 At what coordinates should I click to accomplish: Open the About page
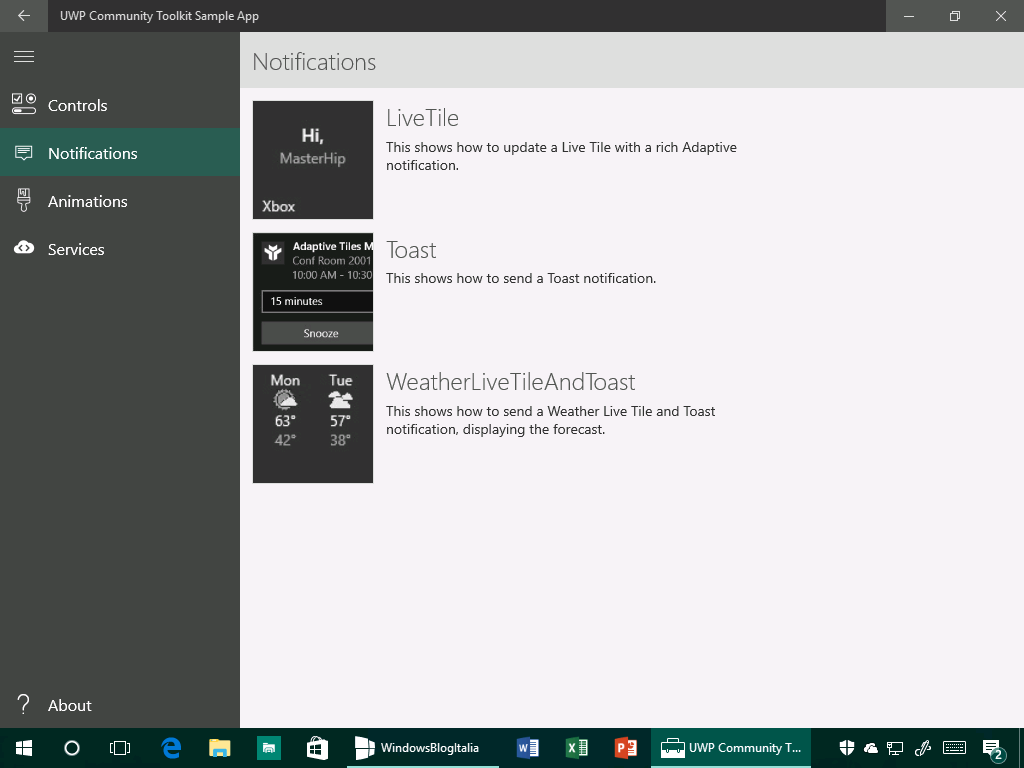click(x=120, y=705)
